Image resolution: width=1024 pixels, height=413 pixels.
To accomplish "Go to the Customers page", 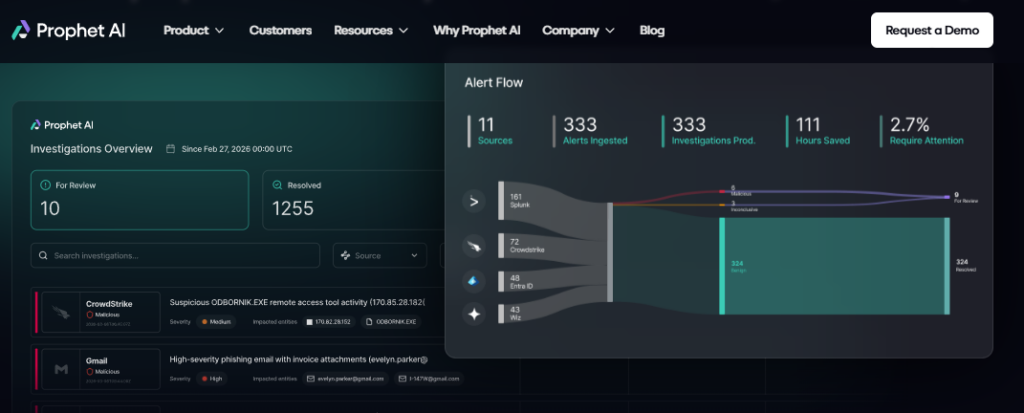I will [x=280, y=31].
